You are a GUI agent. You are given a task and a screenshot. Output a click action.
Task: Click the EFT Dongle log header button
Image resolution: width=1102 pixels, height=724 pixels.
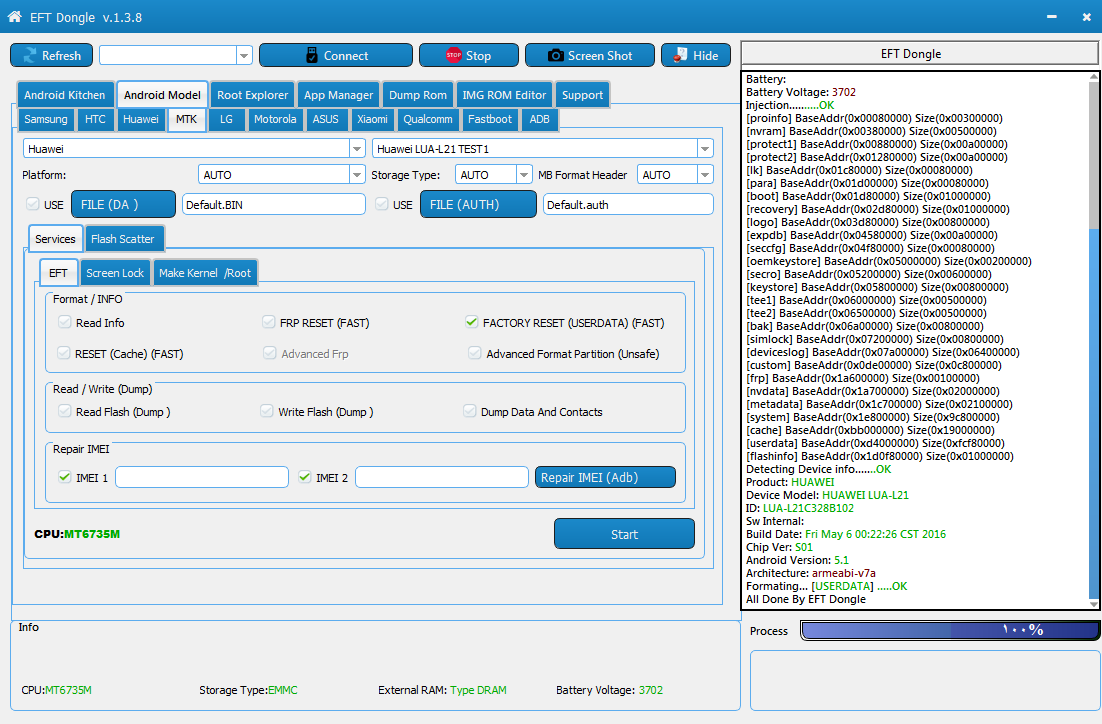[x=919, y=54]
